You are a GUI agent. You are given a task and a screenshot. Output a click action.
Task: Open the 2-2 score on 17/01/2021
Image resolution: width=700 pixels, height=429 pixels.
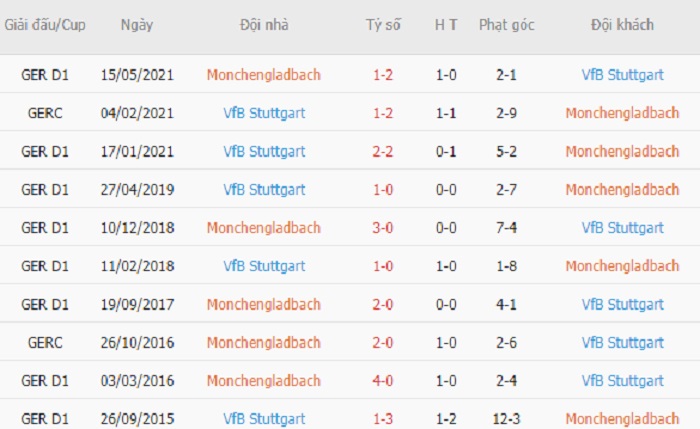tap(383, 151)
